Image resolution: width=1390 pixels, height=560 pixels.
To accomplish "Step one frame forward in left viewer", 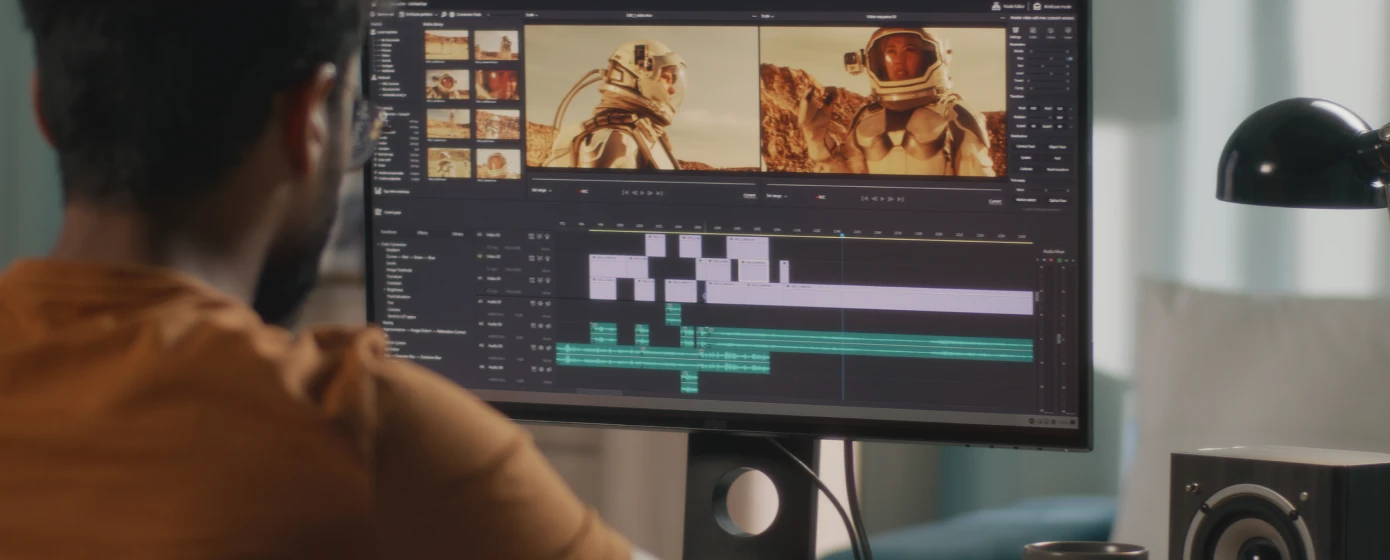I will click(650, 193).
